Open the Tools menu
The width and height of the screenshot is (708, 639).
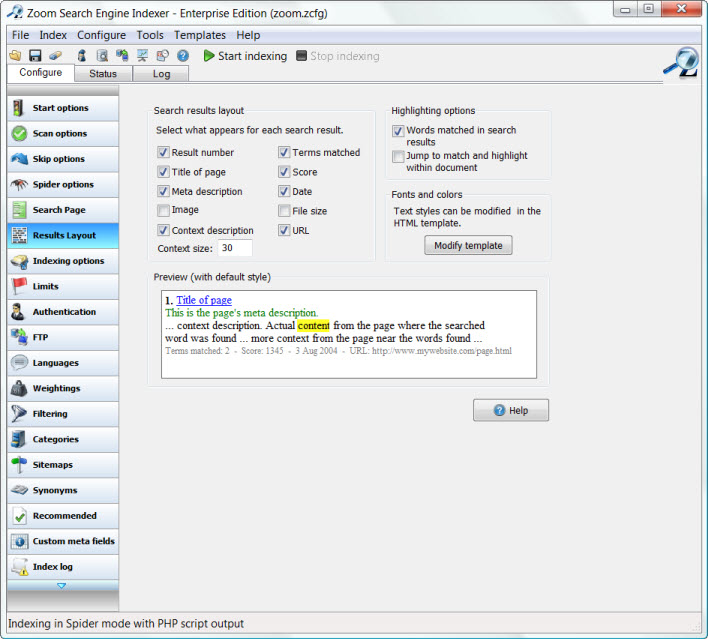pos(150,35)
